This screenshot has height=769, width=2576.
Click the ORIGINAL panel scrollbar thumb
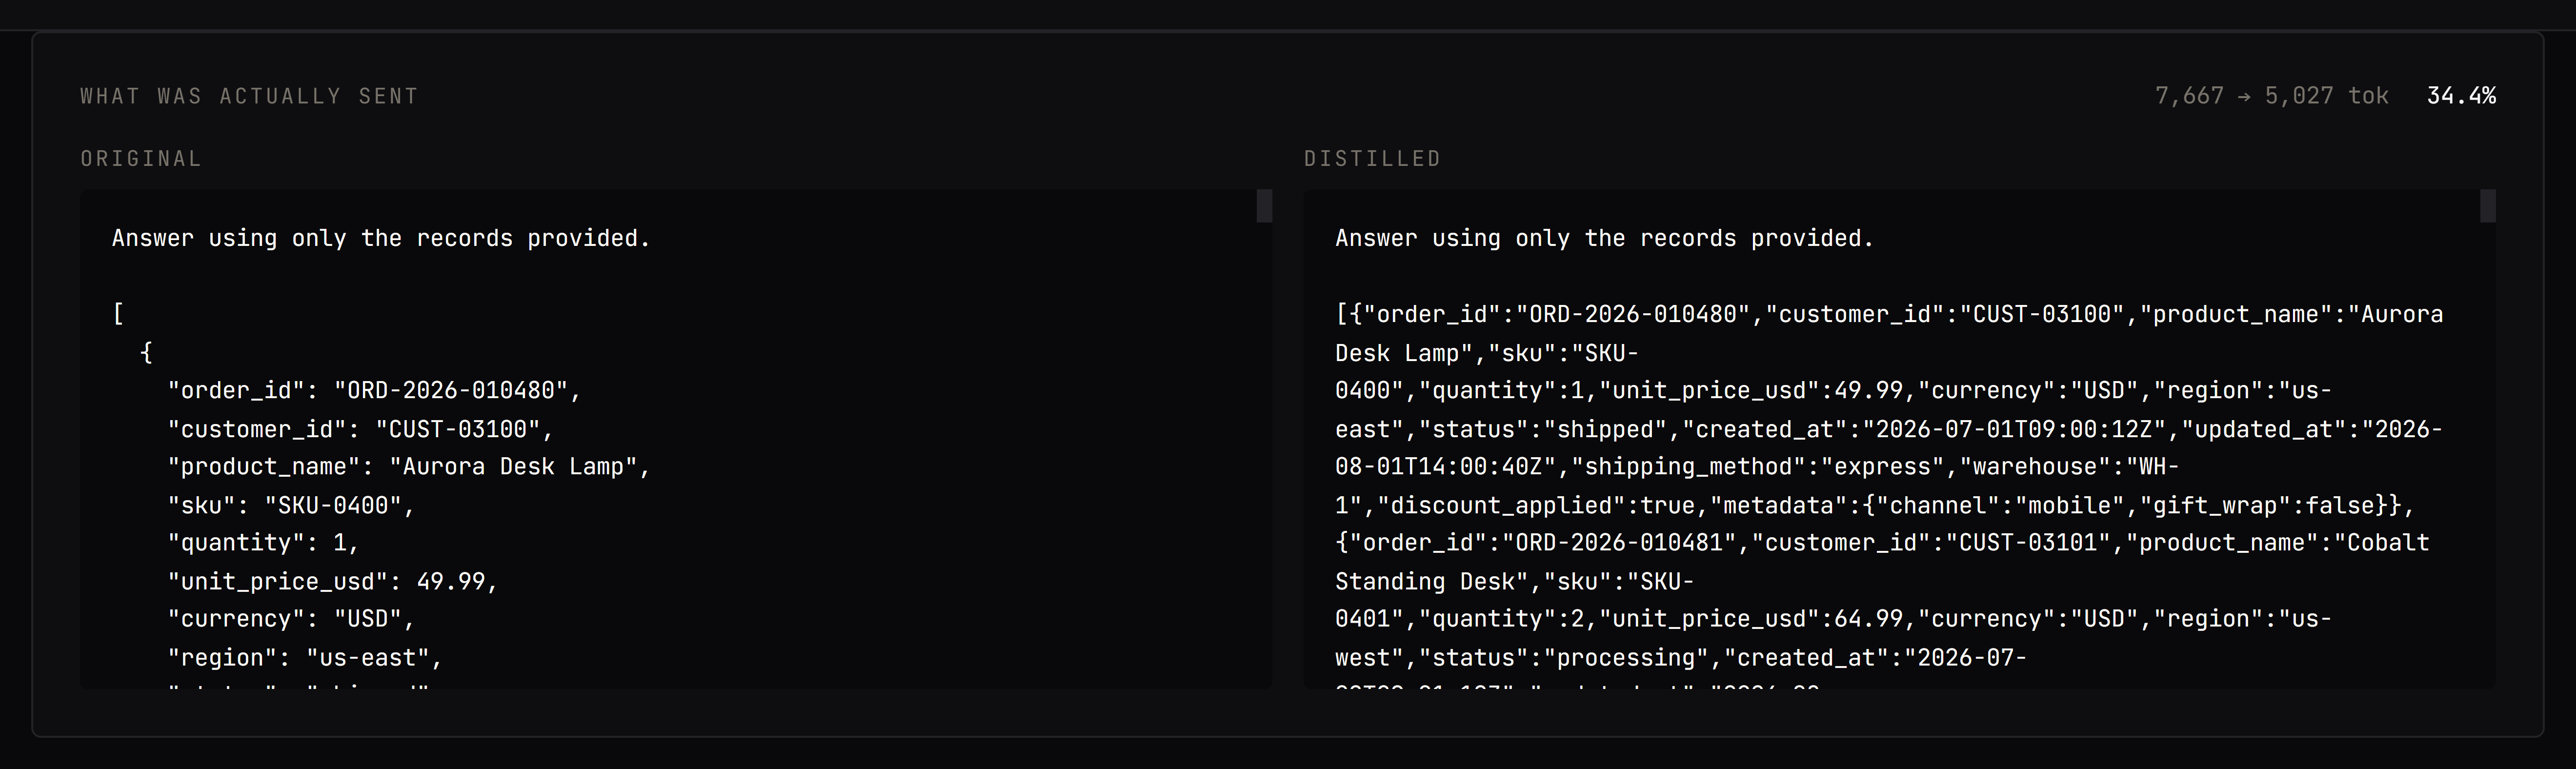(x=1264, y=206)
